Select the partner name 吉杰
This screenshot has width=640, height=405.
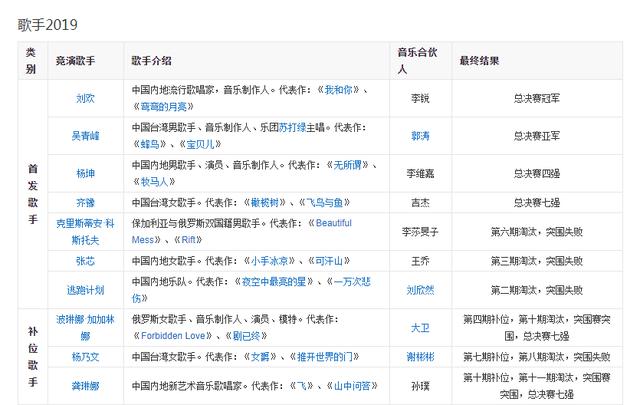[420, 202]
